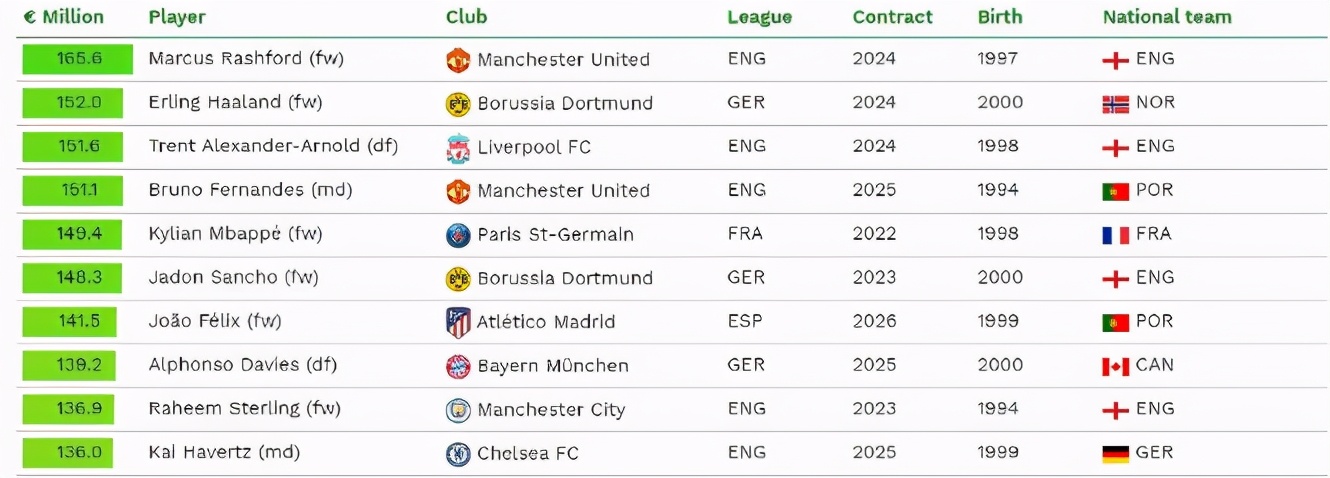Click the Liverpool FC club crest
Viewport: 1330px width, 478px height.
[457, 147]
